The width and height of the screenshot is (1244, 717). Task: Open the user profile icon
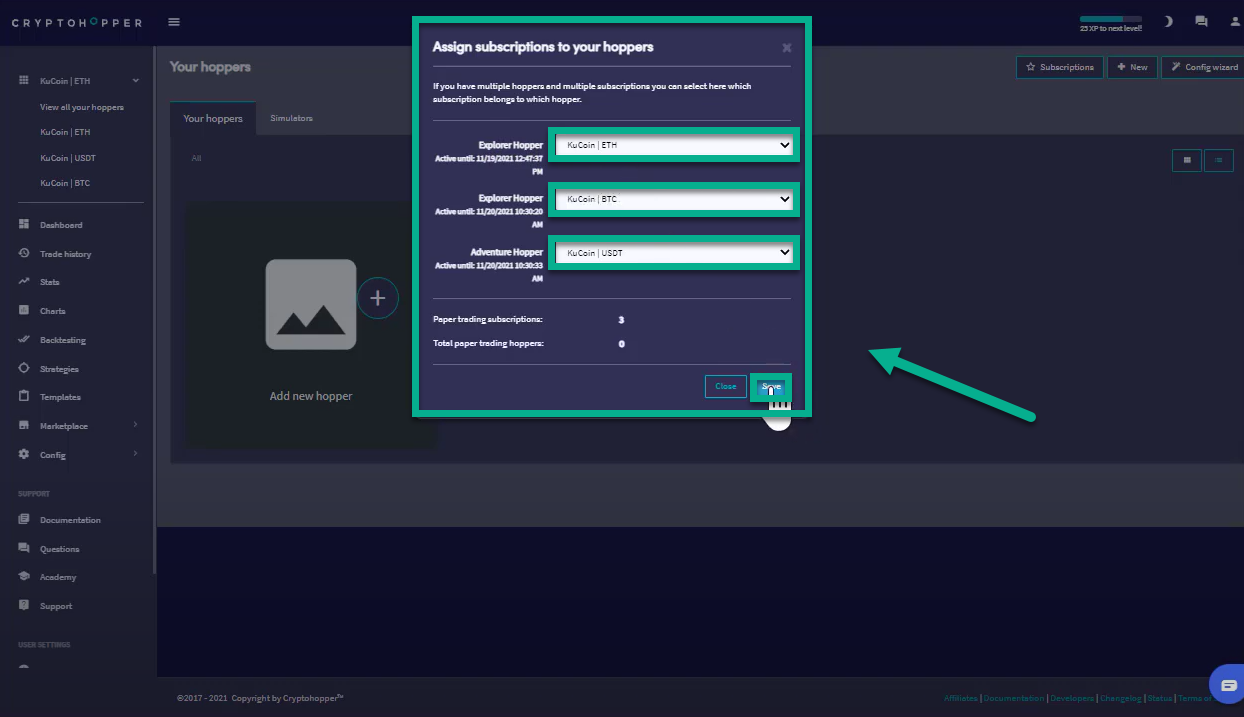[x=1234, y=21]
